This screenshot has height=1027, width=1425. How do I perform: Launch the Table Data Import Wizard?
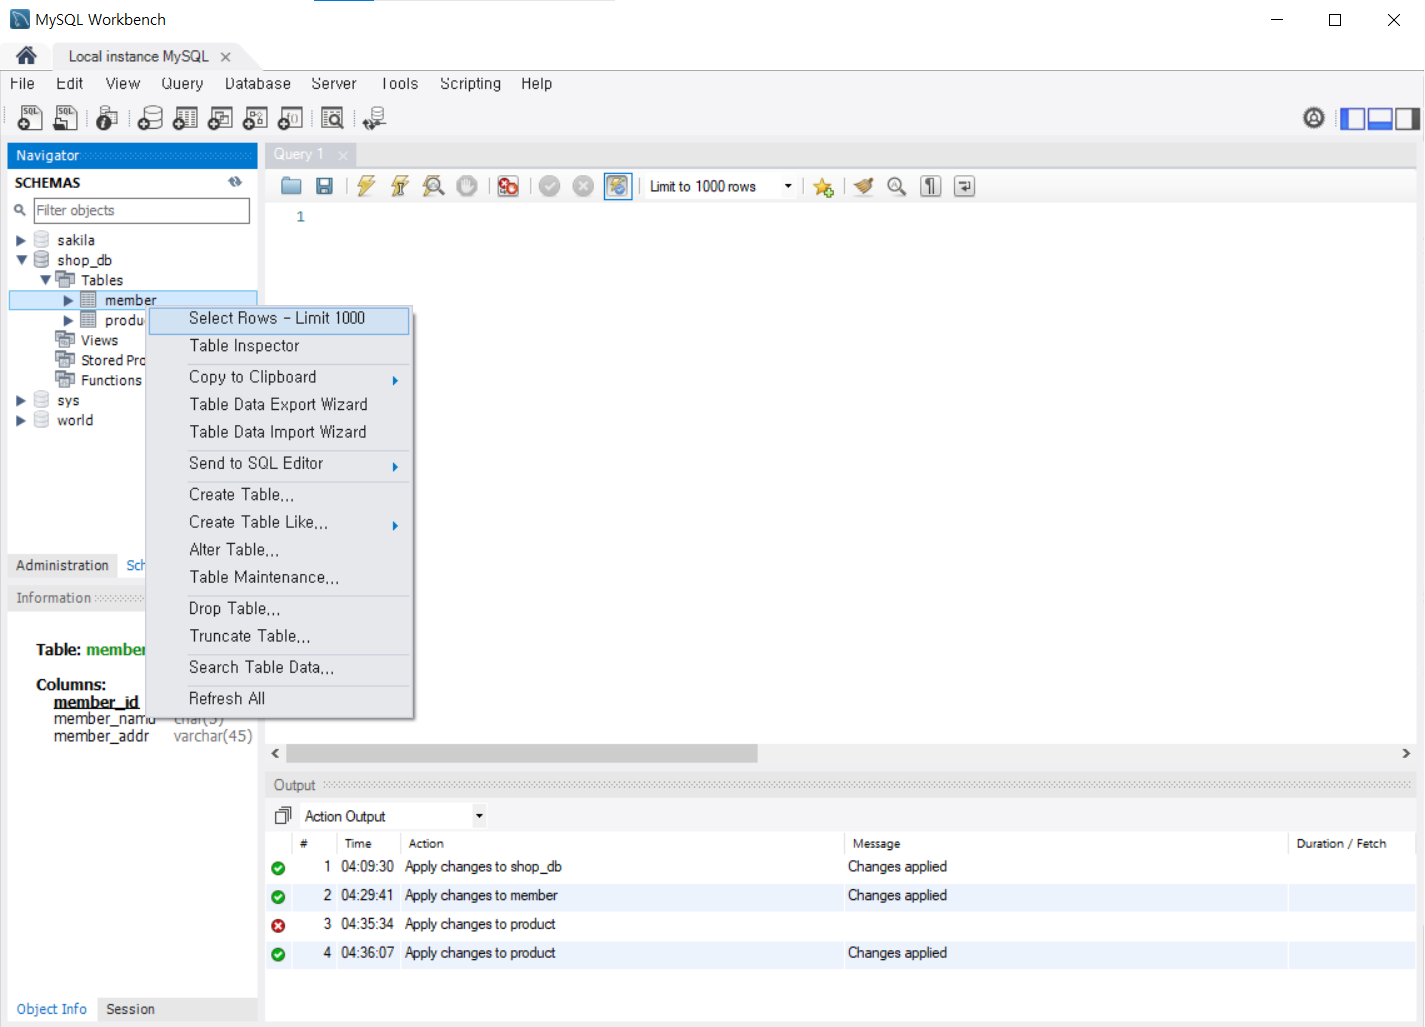279,432
